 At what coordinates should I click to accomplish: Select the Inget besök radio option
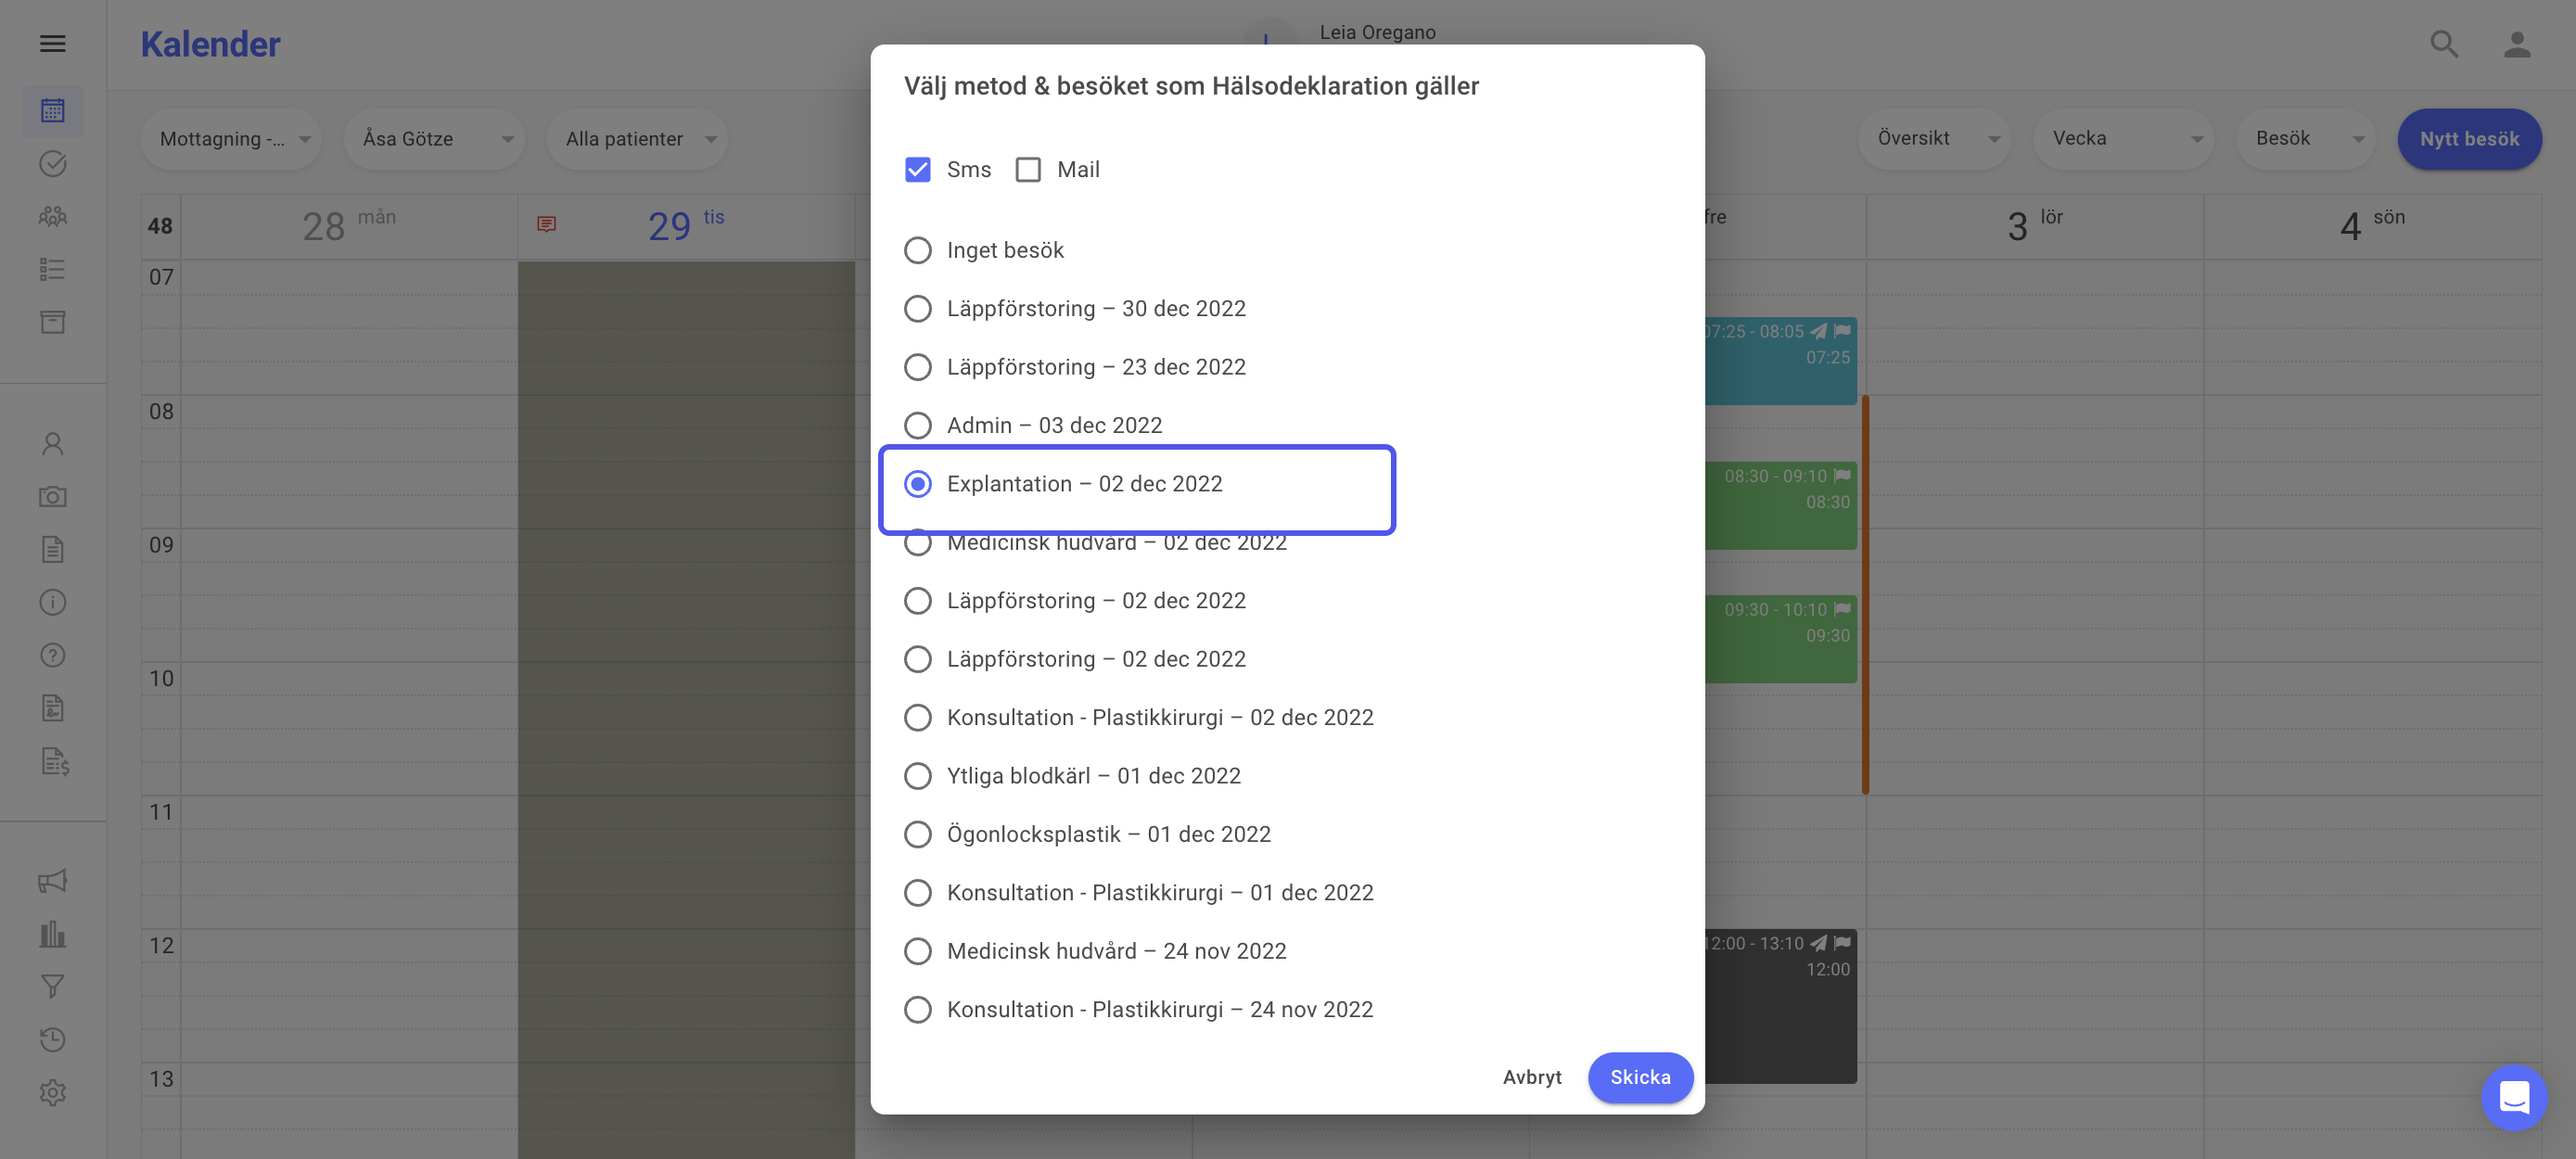pyautogui.click(x=917, y=250)
